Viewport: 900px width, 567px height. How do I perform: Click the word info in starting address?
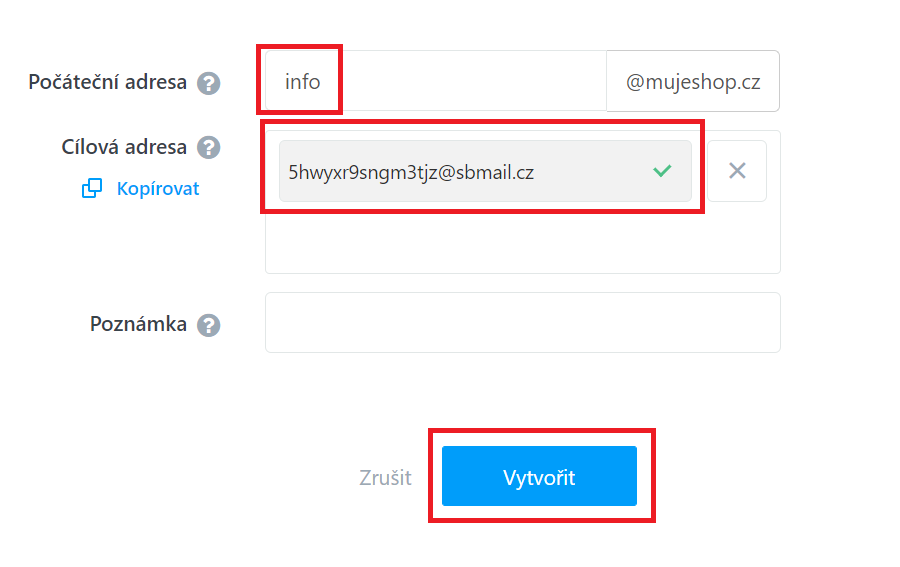click(x=302, y=81)
